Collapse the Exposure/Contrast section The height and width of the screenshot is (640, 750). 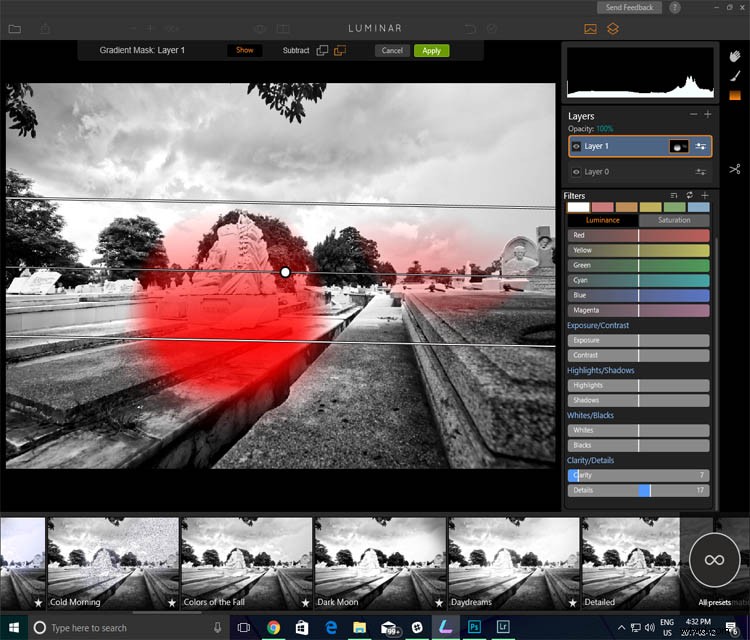pyautogui.click(x=598, y=325)
